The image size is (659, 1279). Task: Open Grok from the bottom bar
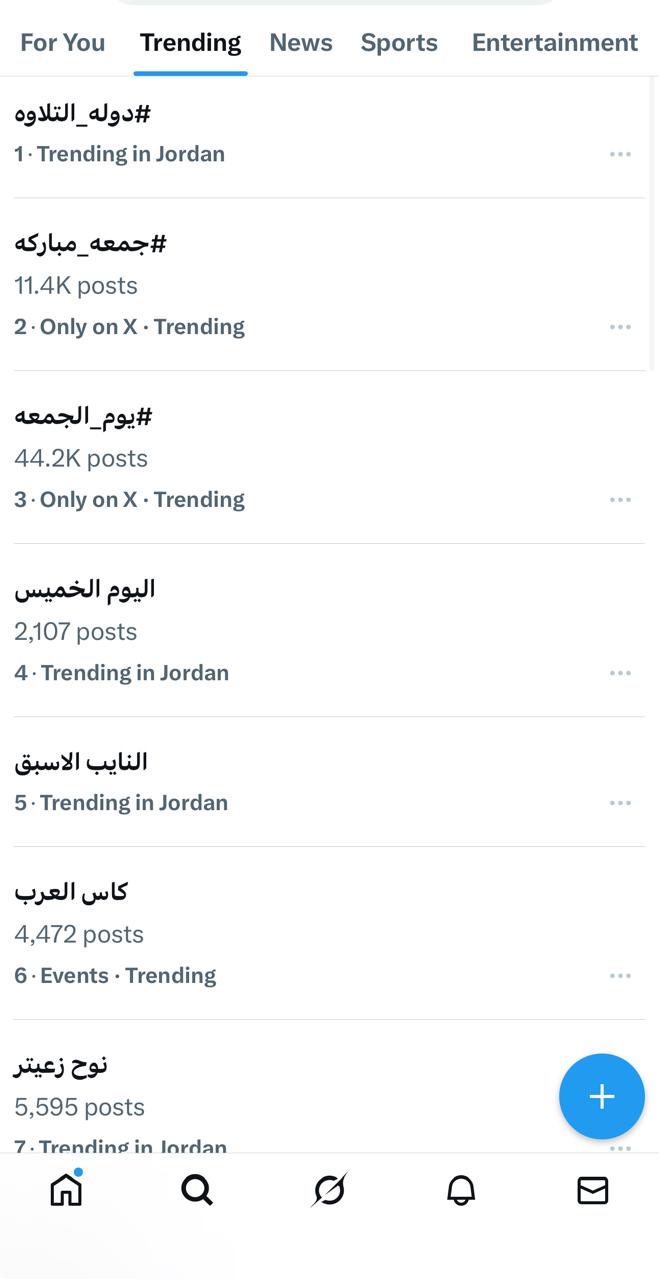point(329,1190)
